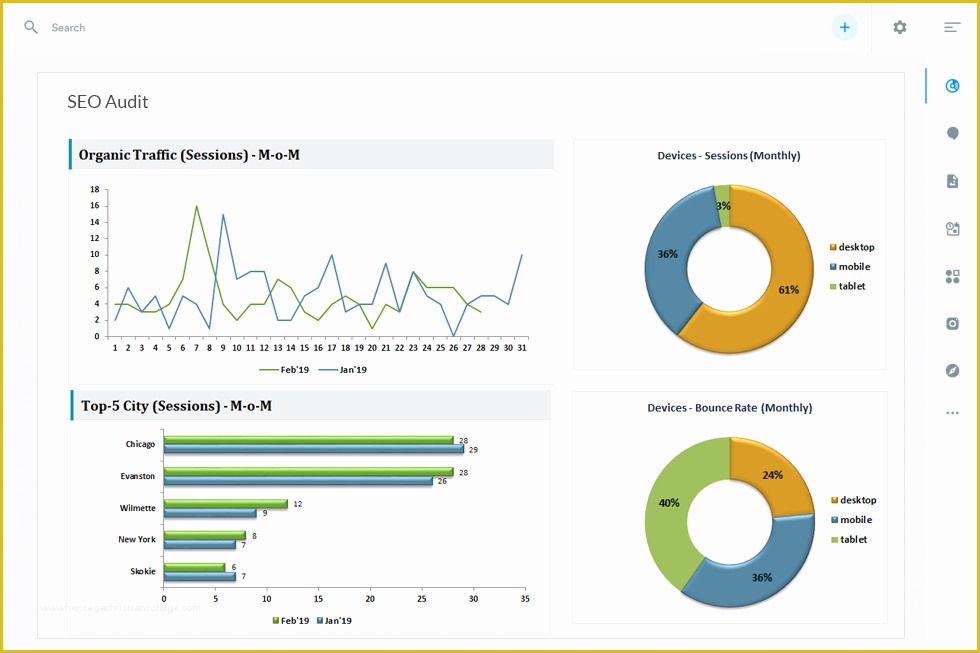Click the Devices - Sessions (Monthly) title
Screen dimensions: 980x653
pos(729,156)
